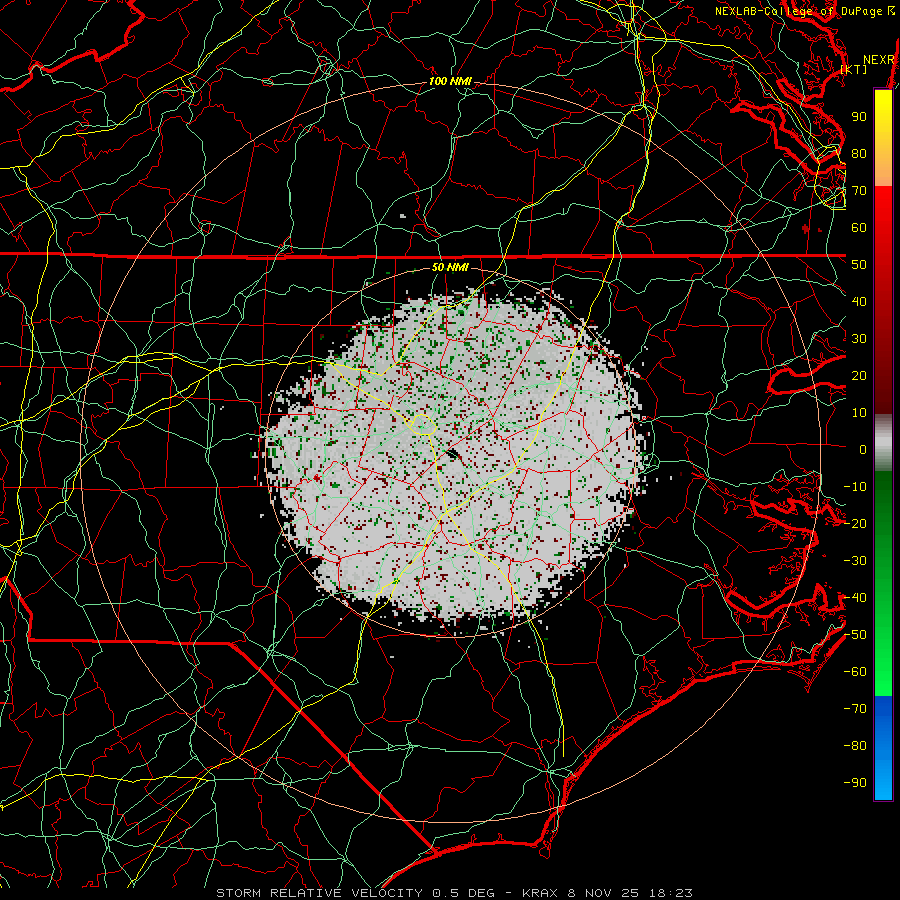The height and width of the screenshot is (900, 900).
Task: Click the -80 value on velocity scale
Action: coord(855,746)
